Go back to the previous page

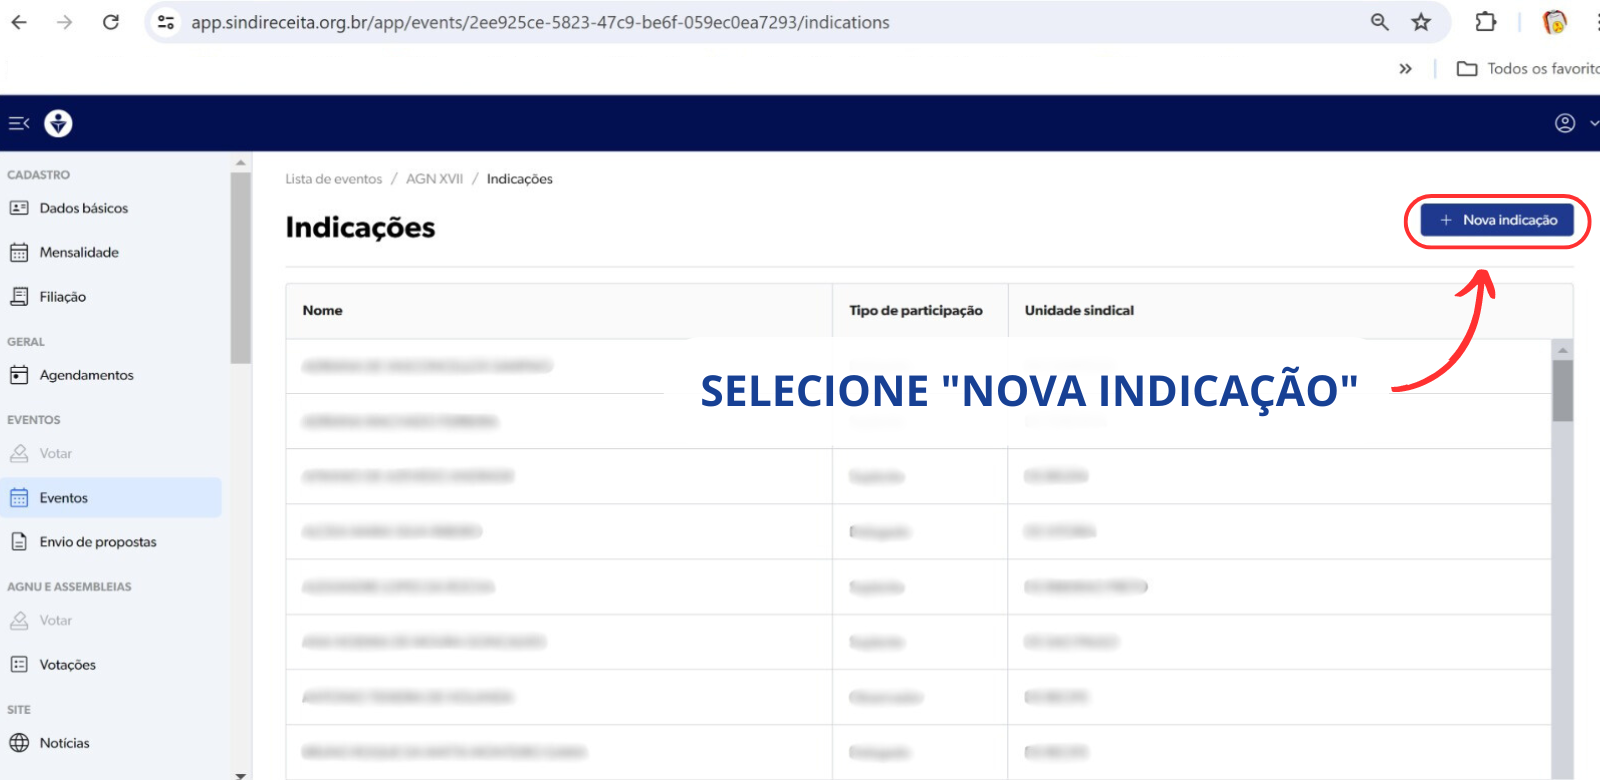pyautogui.click(x=19, y=22)
